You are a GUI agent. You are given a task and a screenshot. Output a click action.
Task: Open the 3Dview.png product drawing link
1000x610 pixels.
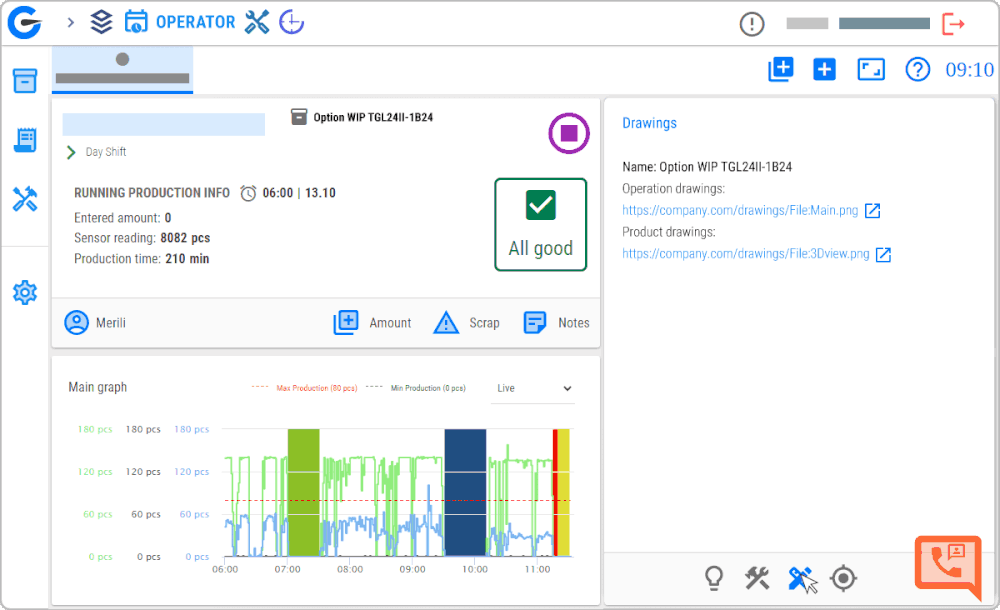tap(746, 254)
